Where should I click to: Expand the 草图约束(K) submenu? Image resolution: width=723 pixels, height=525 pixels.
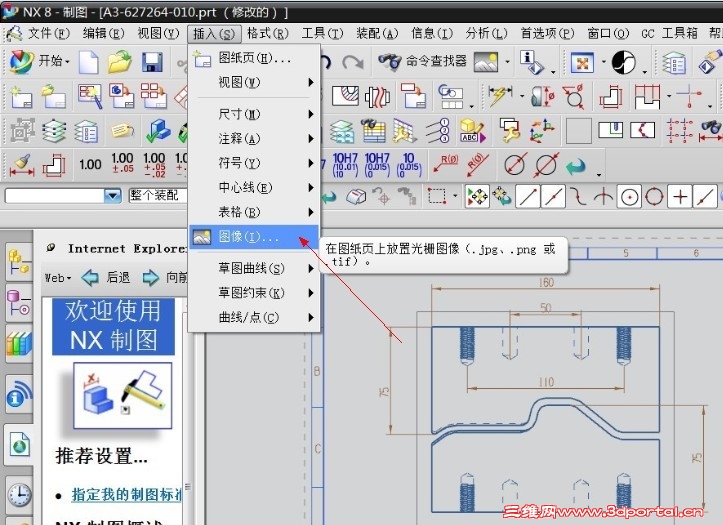pyautogui.click(x=254, y=293)
